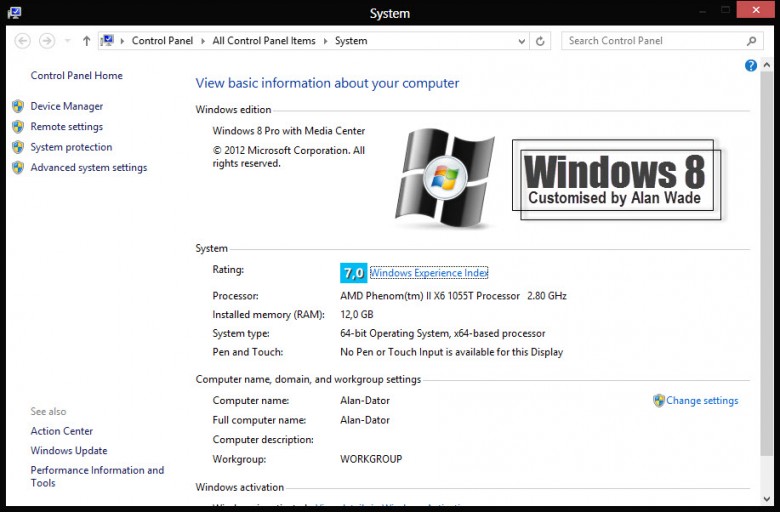Open Performance Information and Tools link
Screen dimensions: 780x512
coord(97,476)
